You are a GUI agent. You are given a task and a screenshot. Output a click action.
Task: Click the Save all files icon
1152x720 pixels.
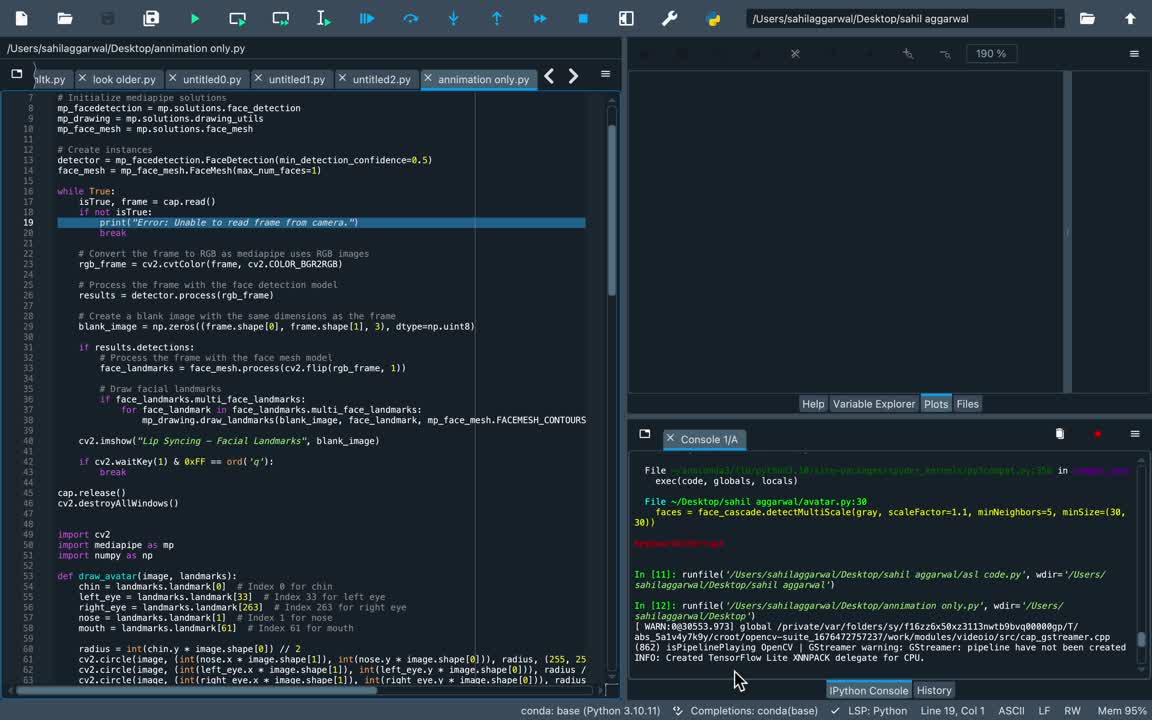tap(151, 18)
